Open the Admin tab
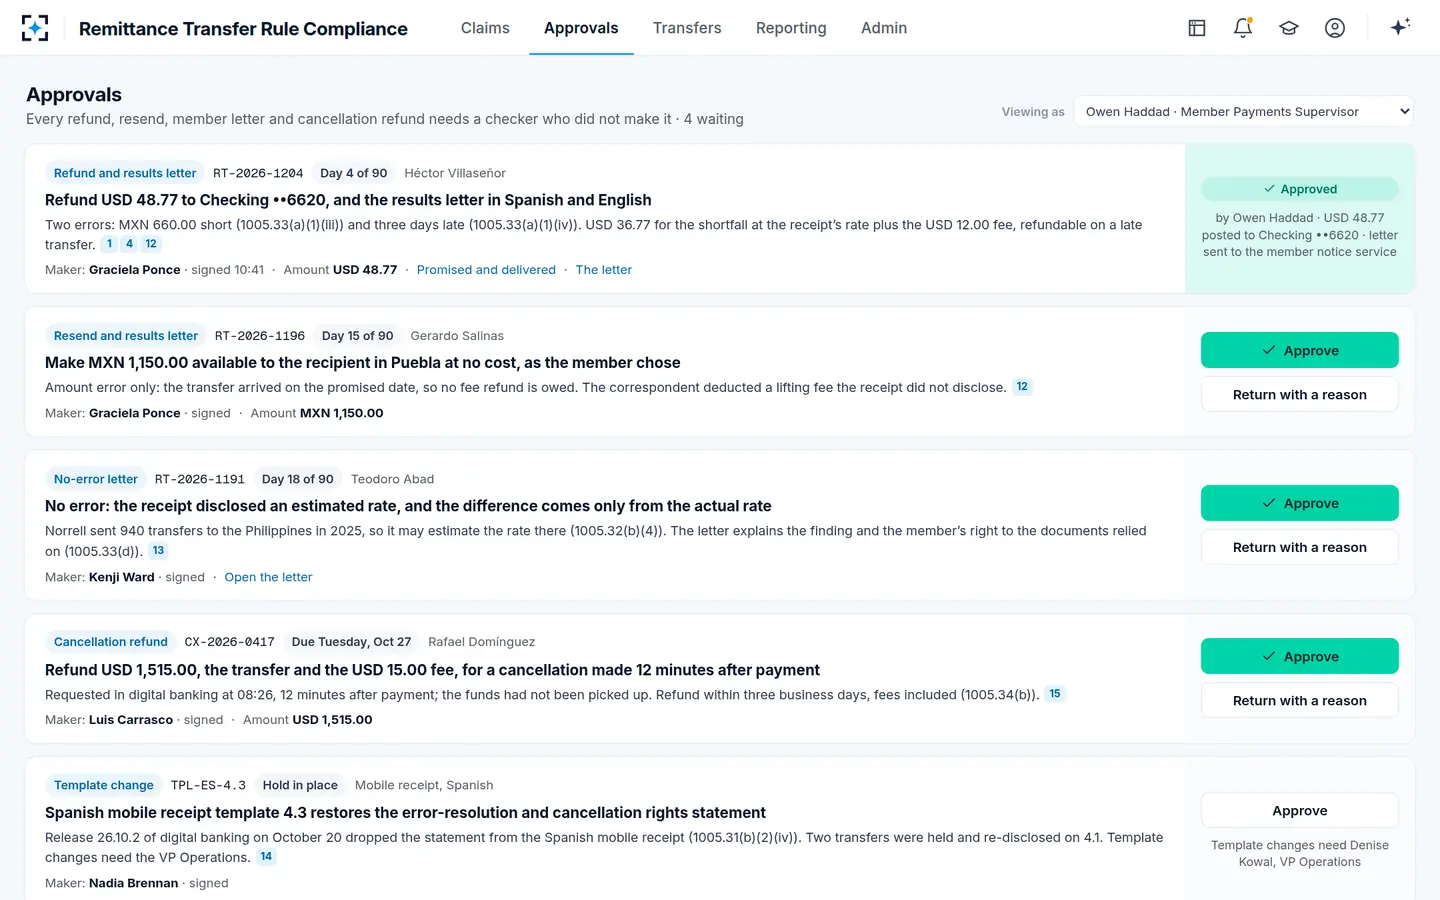 click(884, 28)
